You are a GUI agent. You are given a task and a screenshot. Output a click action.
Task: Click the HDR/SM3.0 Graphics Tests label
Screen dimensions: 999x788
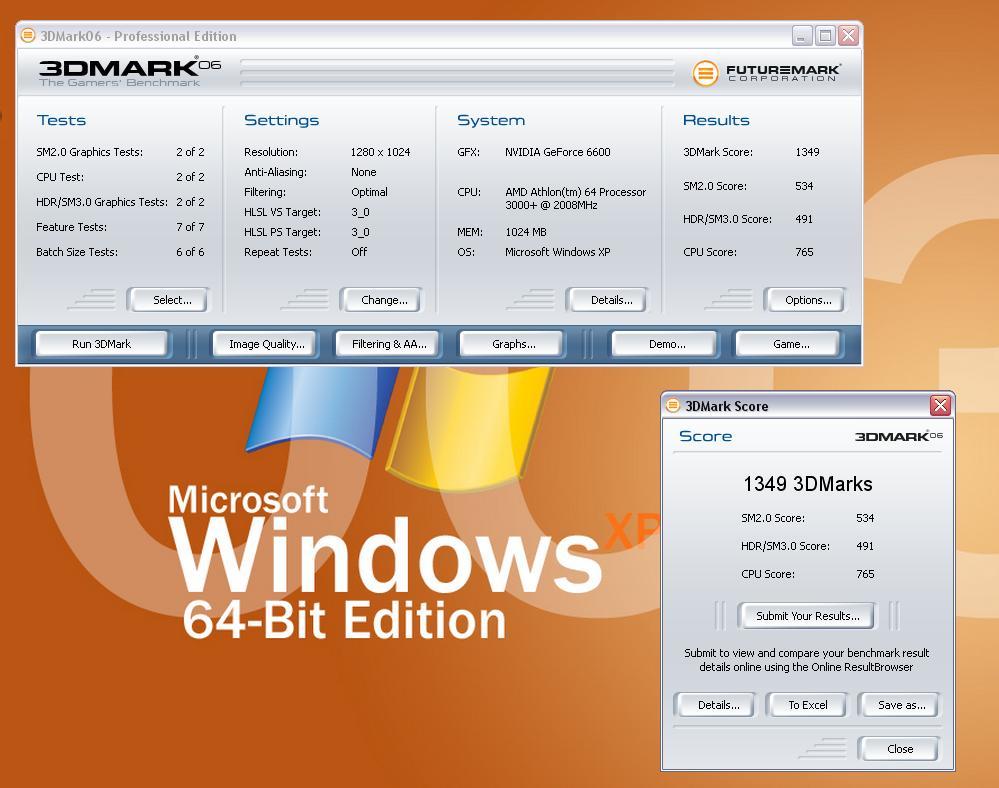click(x=102, y=203)
